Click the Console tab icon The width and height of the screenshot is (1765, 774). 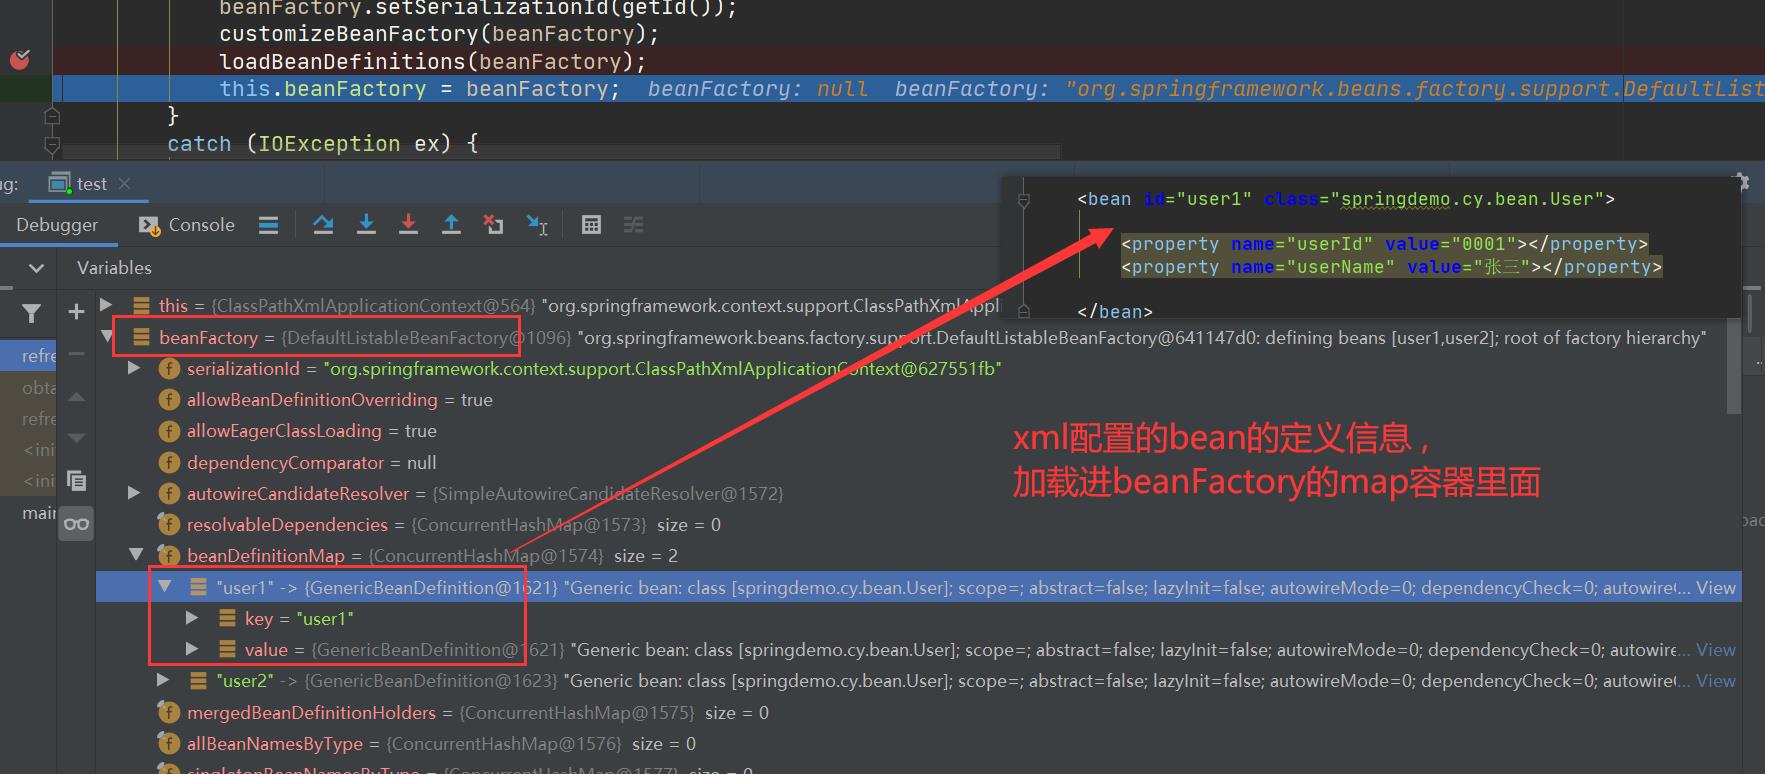[149, 225]
